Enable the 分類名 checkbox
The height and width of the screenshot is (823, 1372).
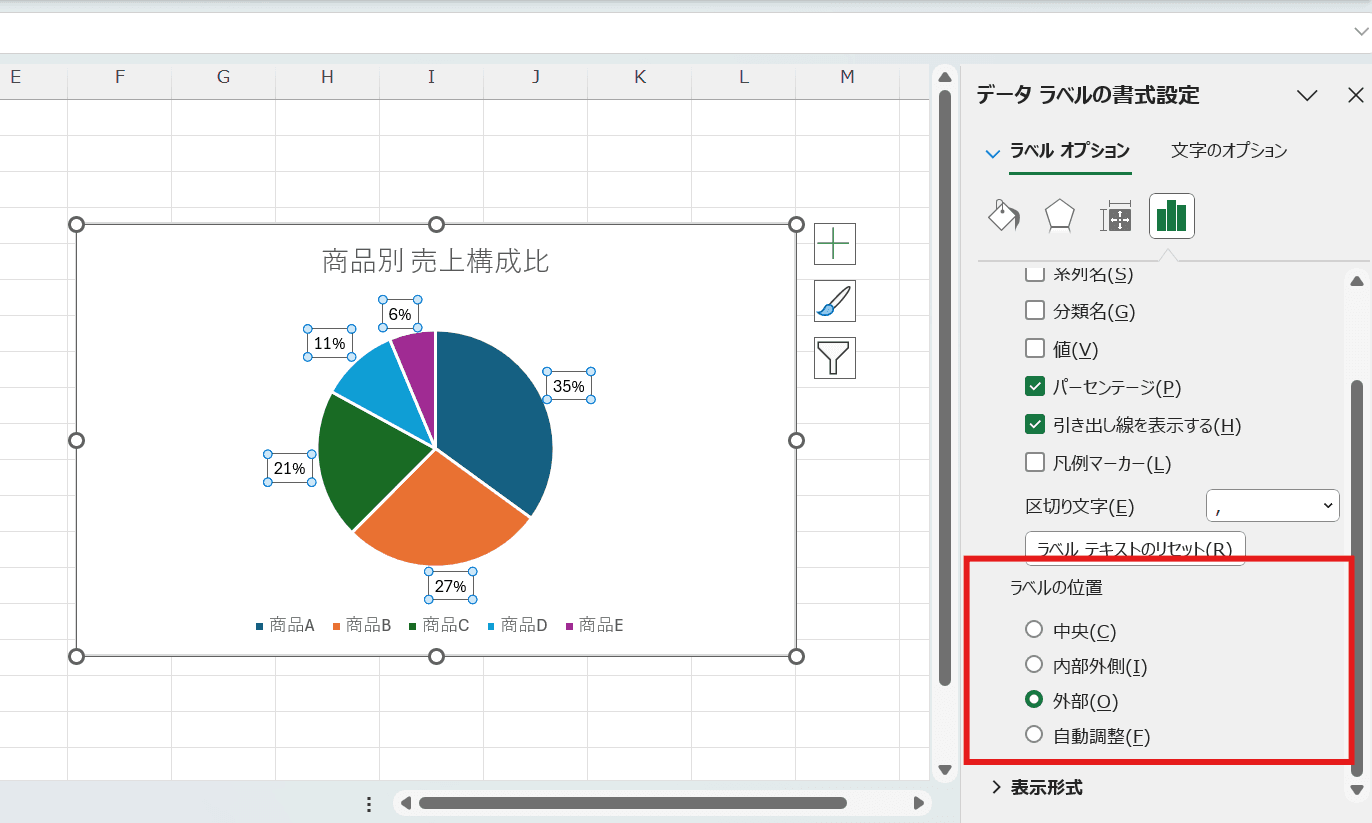(x=1035, y=311)
